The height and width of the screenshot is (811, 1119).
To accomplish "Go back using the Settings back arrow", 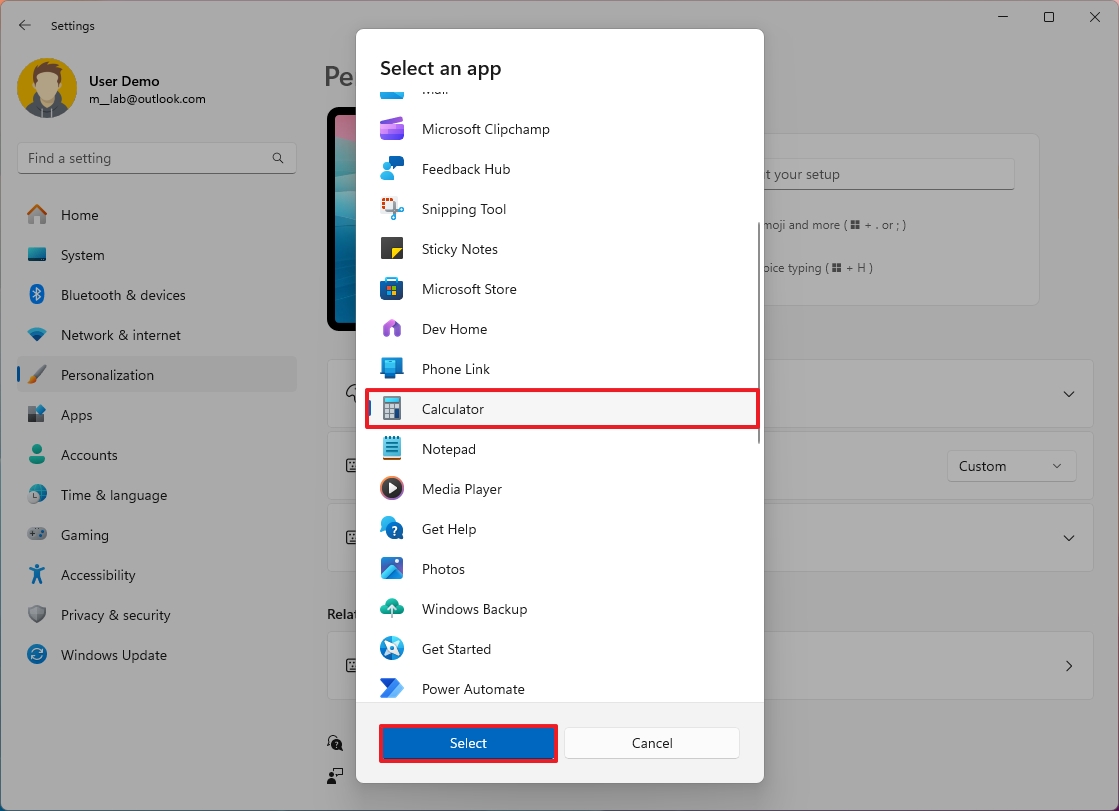I will pos(25,26).
